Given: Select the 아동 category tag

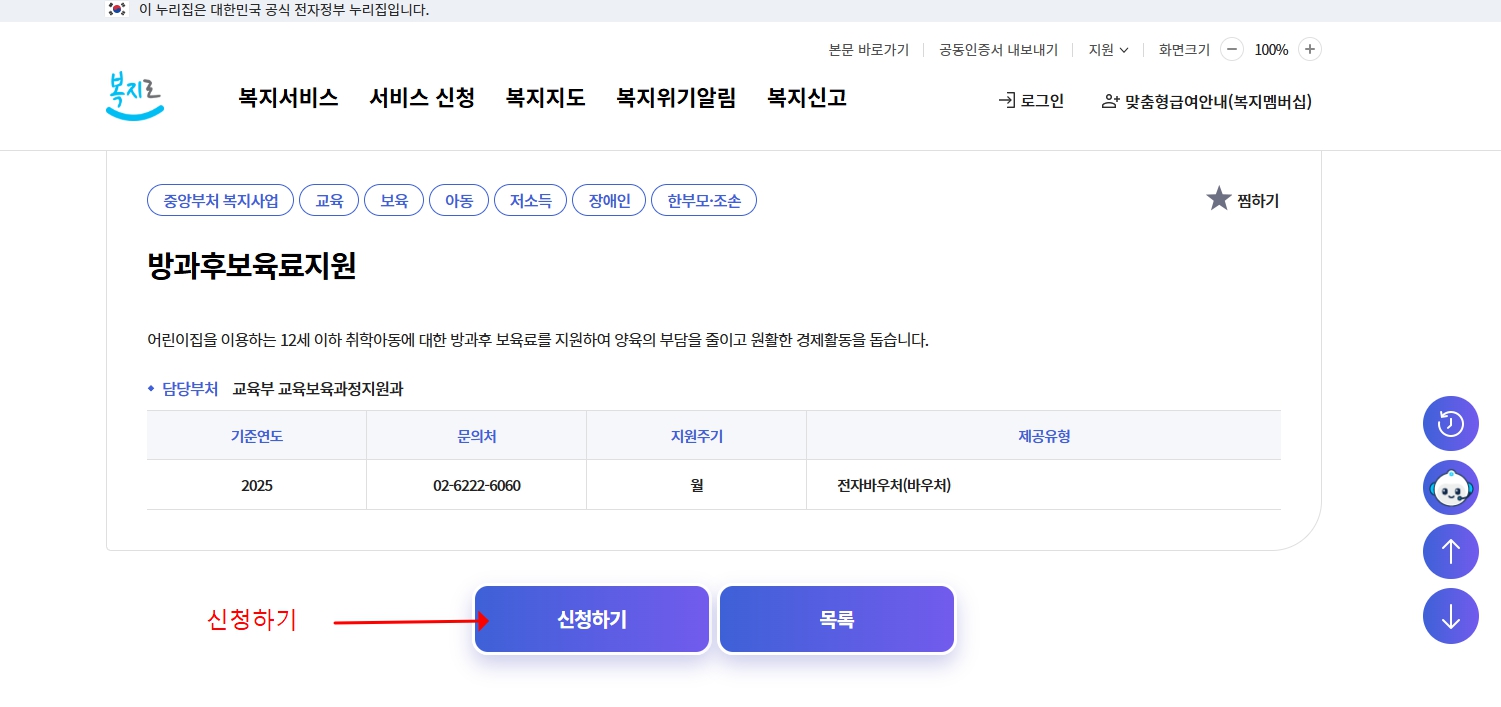Looking at the screenshot, I should (x=458, y=199).
